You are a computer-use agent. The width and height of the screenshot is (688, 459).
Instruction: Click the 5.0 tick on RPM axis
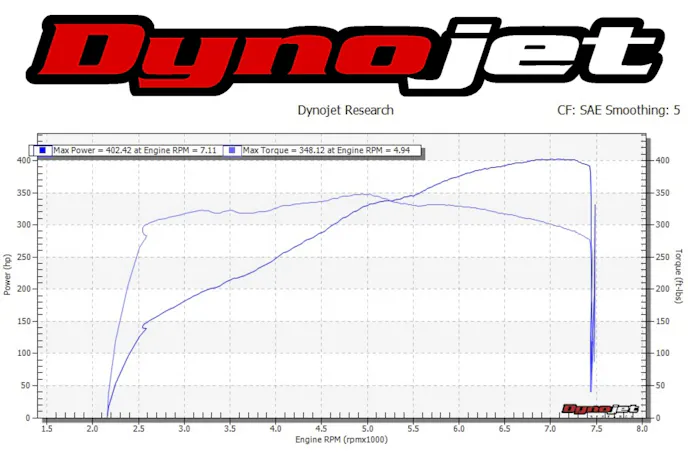click(x=368, y=428)
